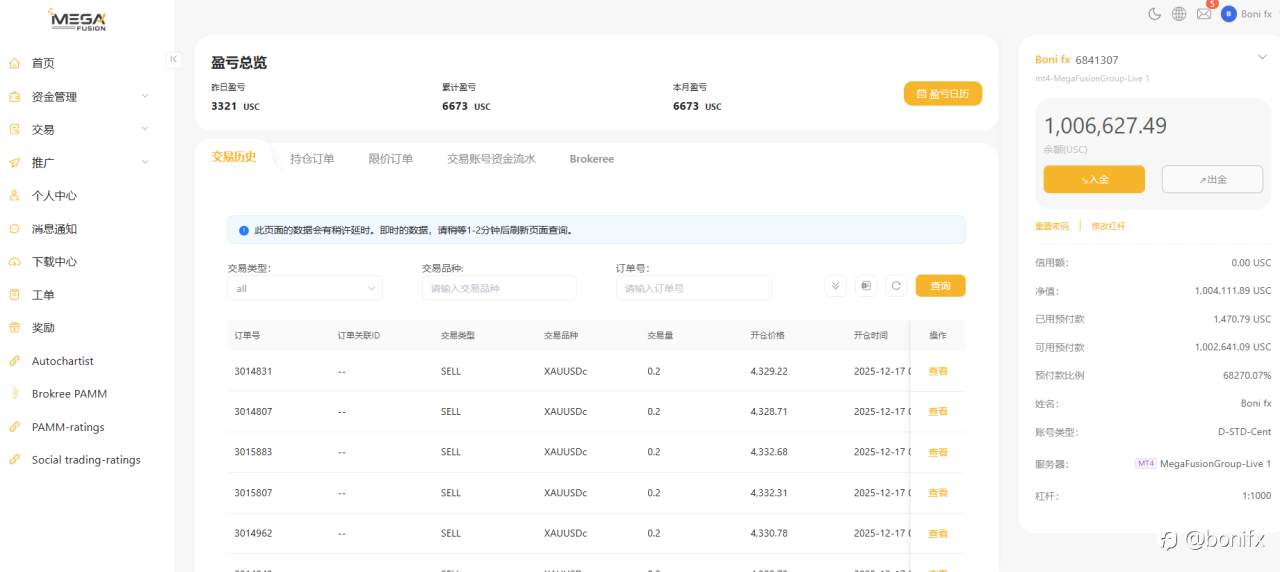Expand the account selector chevron beside 6841307

[x=1261, y=58]
